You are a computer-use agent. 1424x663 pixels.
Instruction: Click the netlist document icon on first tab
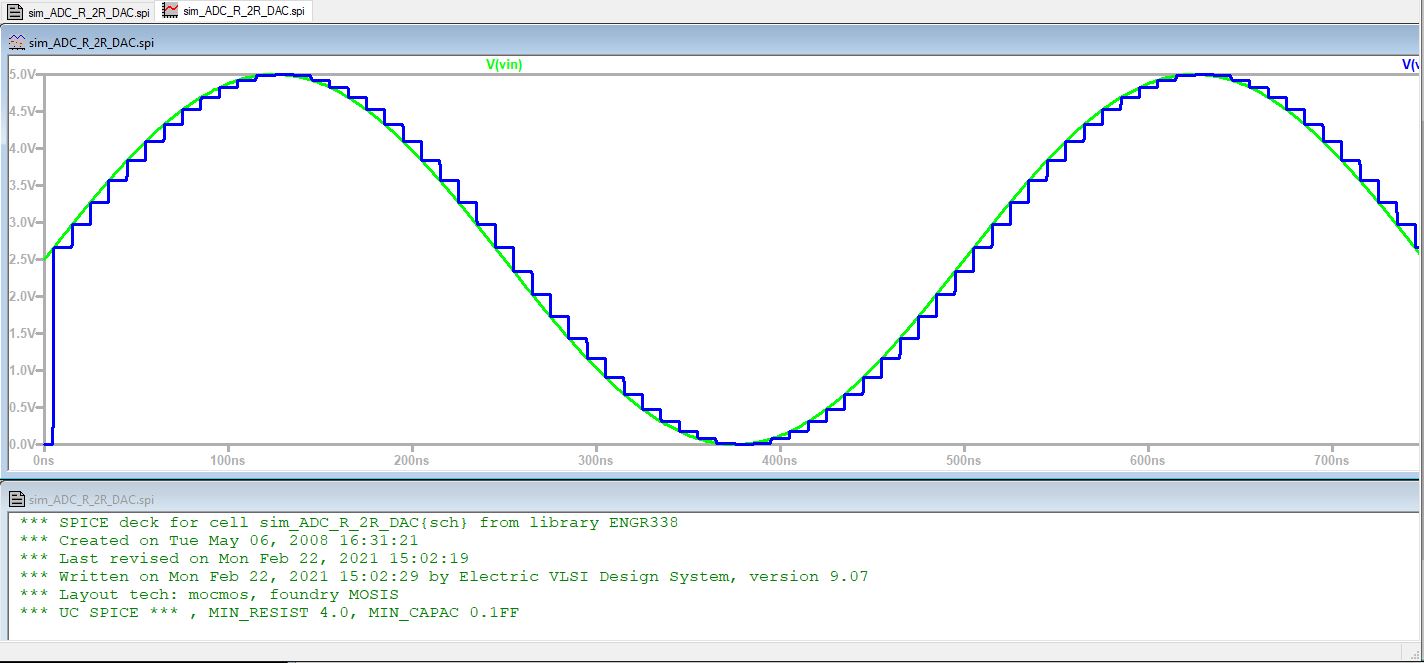[15, 11]
